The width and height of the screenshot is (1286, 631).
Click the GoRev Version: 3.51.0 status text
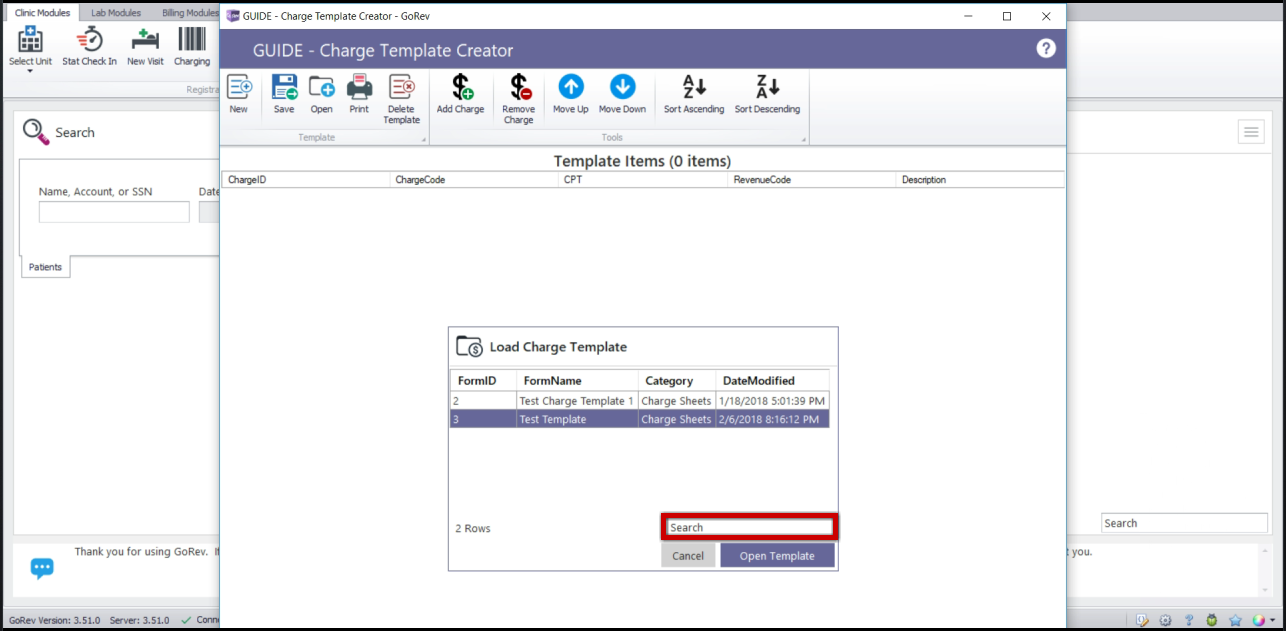[53, 620]
